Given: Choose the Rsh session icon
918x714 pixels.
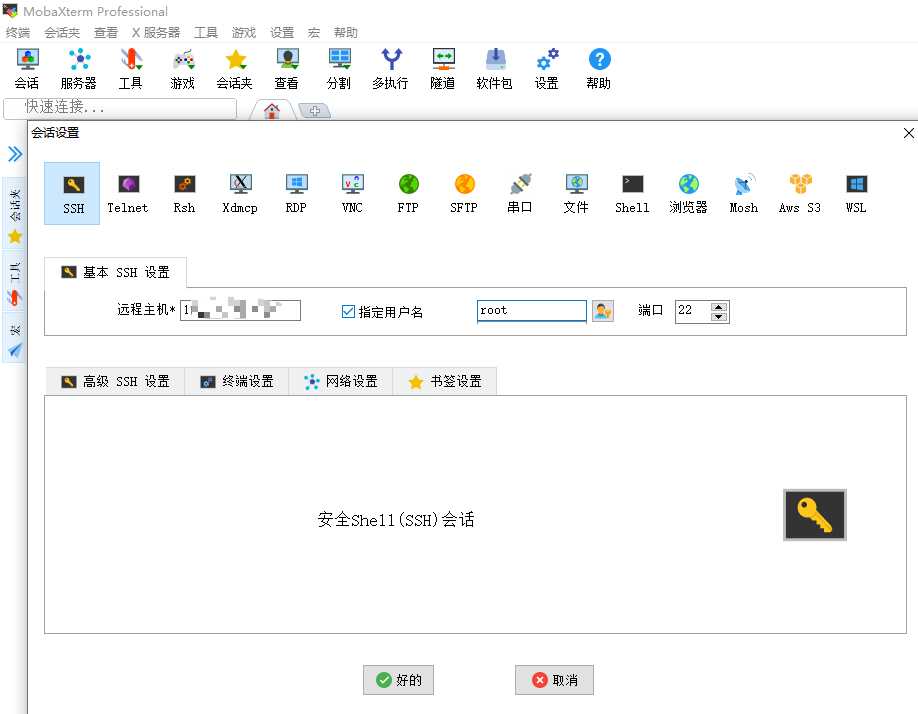Looking at the screenshot, I should (x=184, y=193).
